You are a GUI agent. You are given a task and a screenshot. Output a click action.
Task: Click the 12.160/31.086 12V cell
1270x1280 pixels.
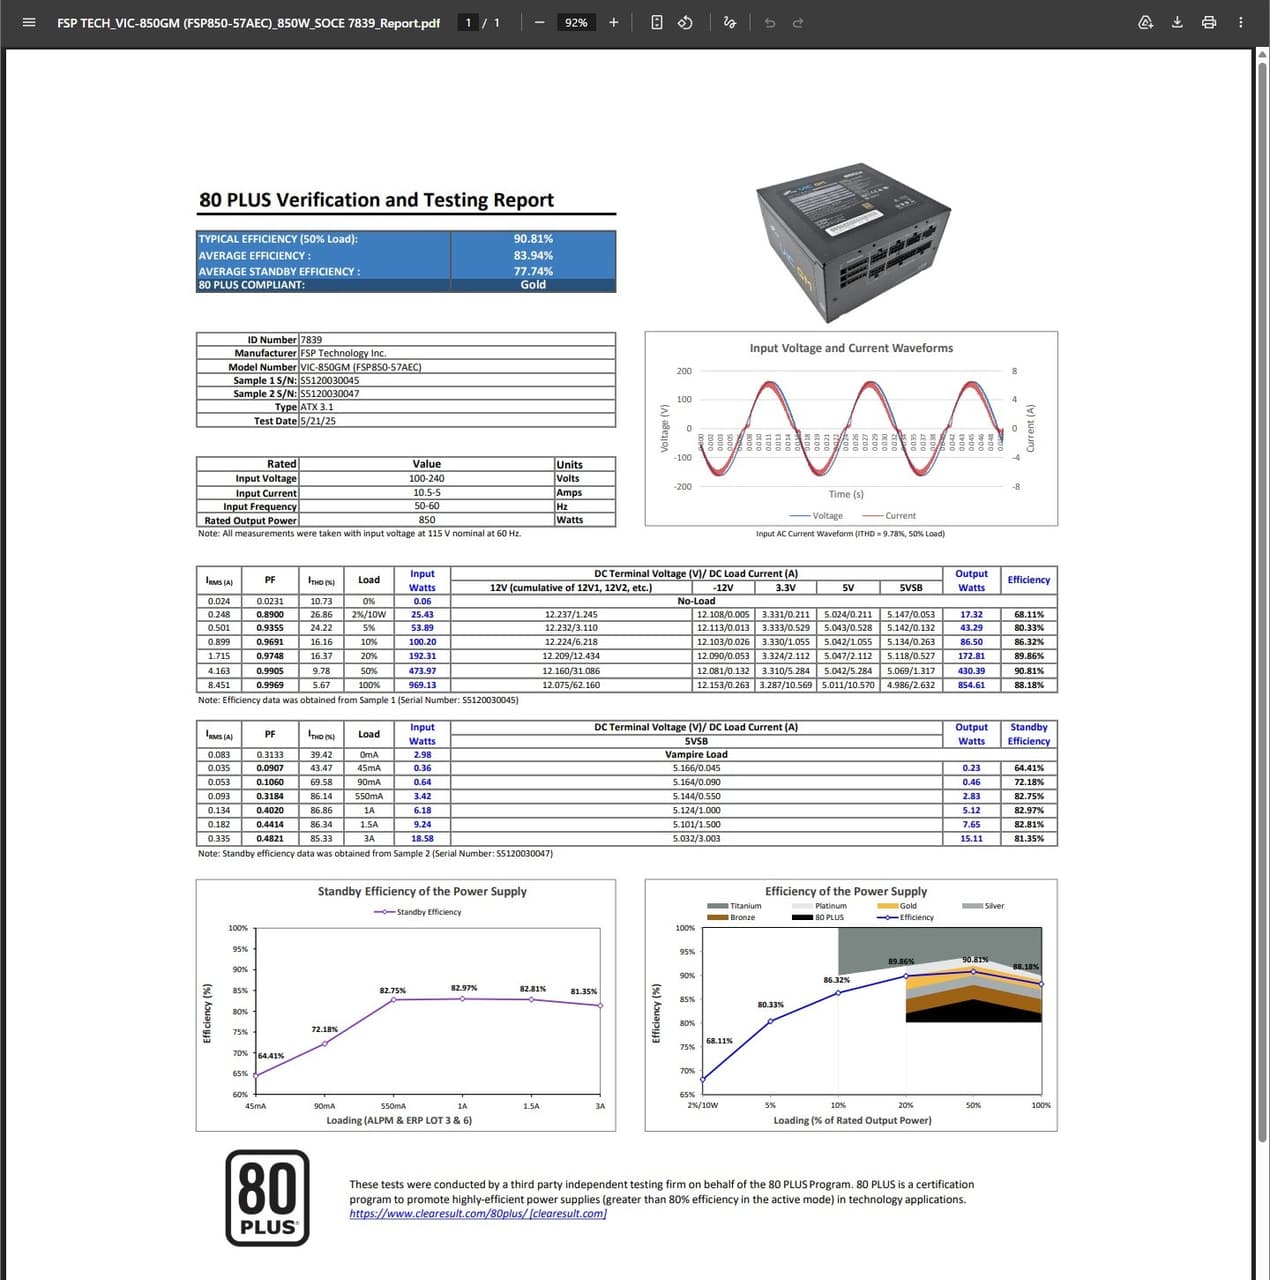point(571,671)
